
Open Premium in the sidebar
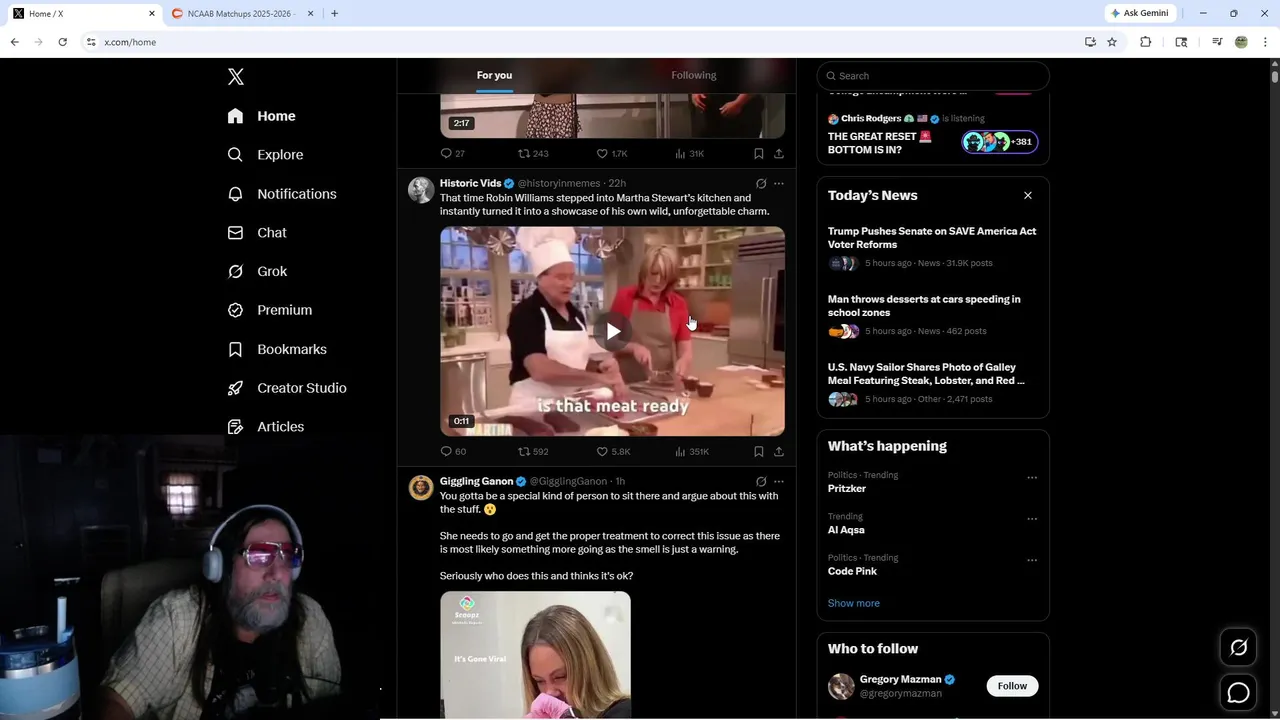pyautogui.click(x=270, y=310)
